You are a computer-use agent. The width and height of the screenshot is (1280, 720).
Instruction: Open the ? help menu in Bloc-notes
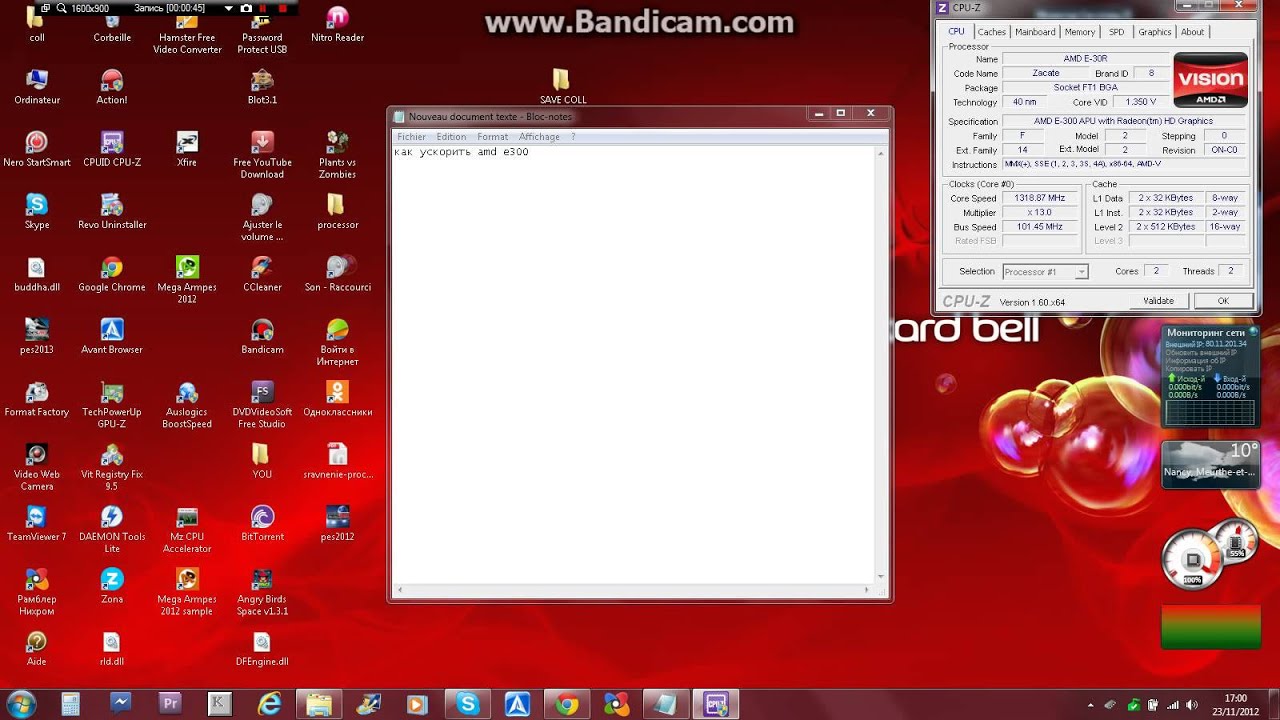(573, 137)
